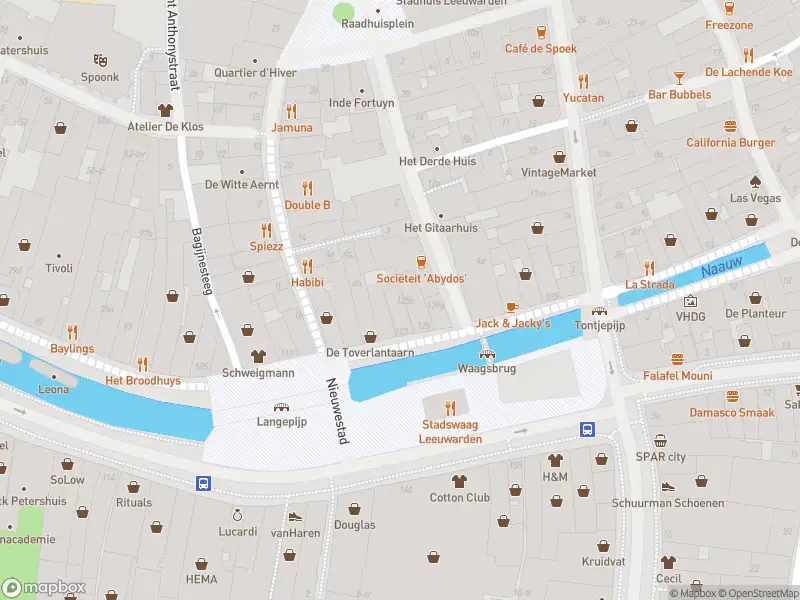Click the Bar Bubbels cocktail glass icon

pos(679,78)
